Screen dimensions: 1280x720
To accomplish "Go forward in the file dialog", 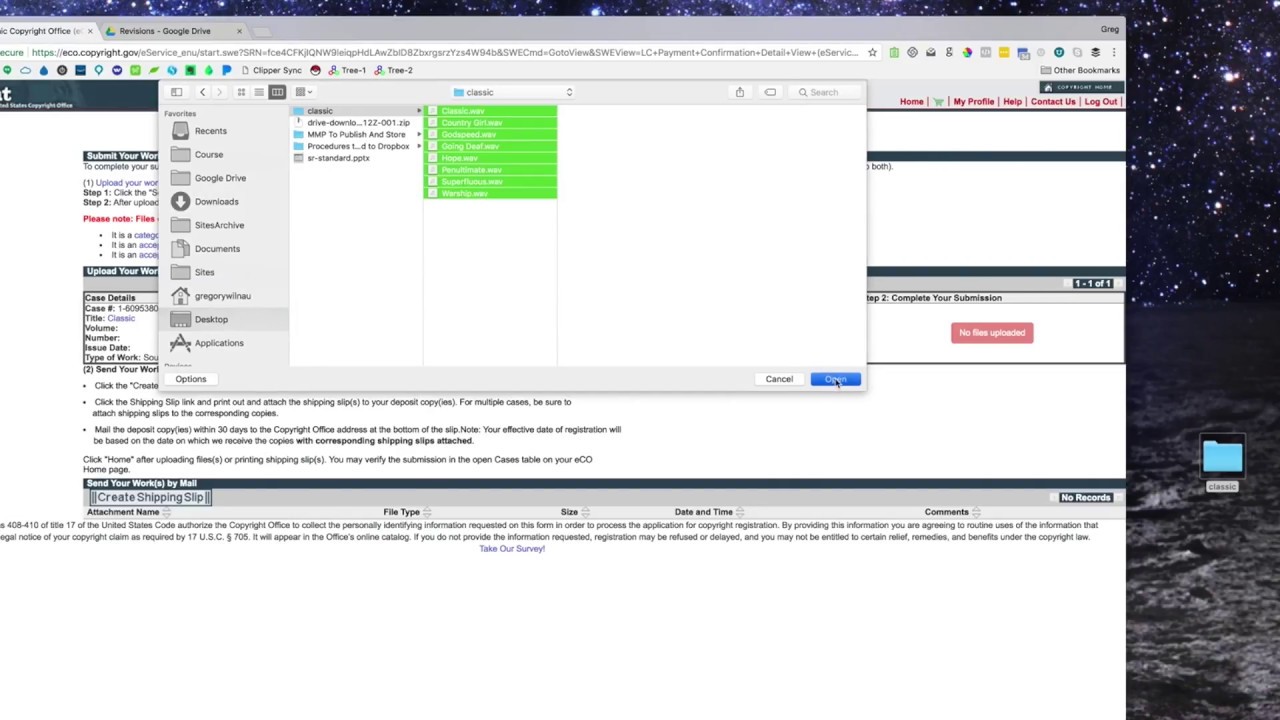I will (x=219, y=92).
